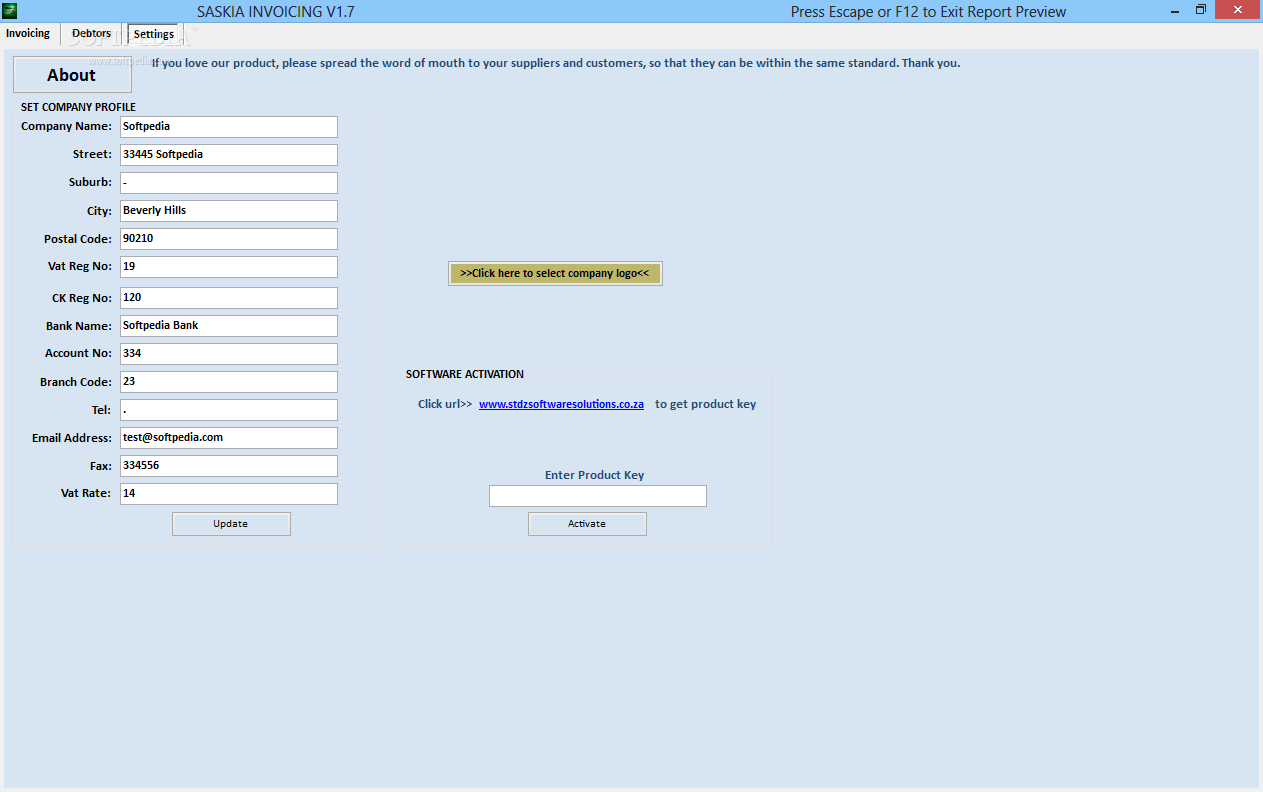Click the Enter Product Key box
Screen dimensions: 1263x792
(x=598, y=496)
